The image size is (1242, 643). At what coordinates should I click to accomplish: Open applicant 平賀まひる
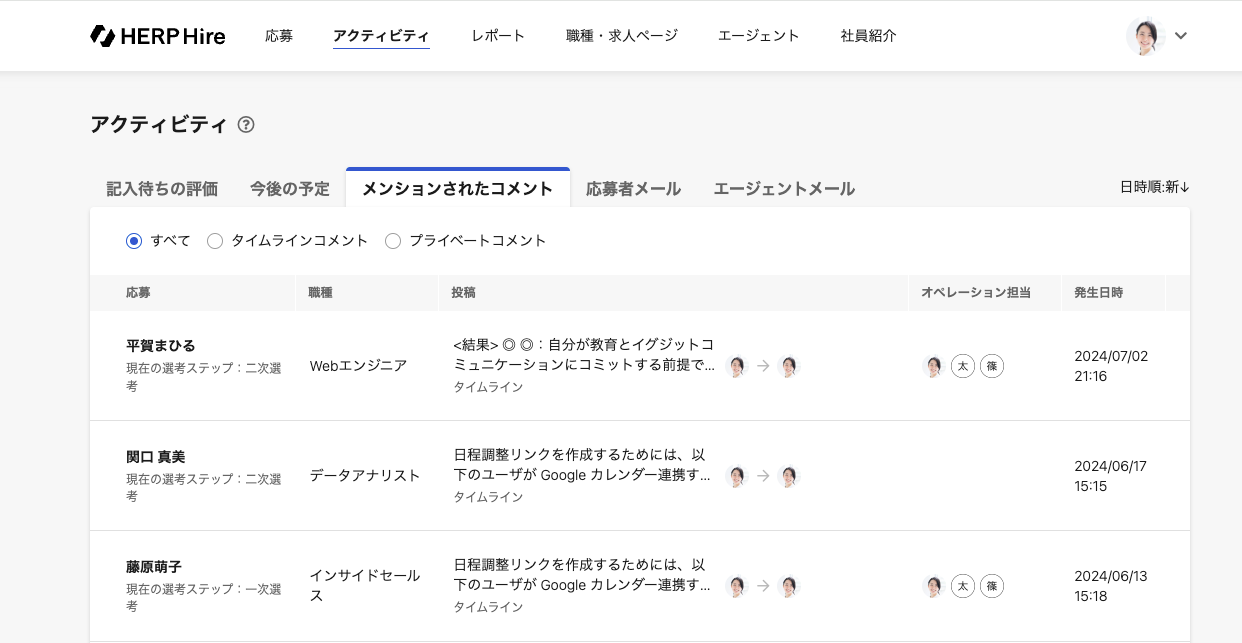[161, 346]
